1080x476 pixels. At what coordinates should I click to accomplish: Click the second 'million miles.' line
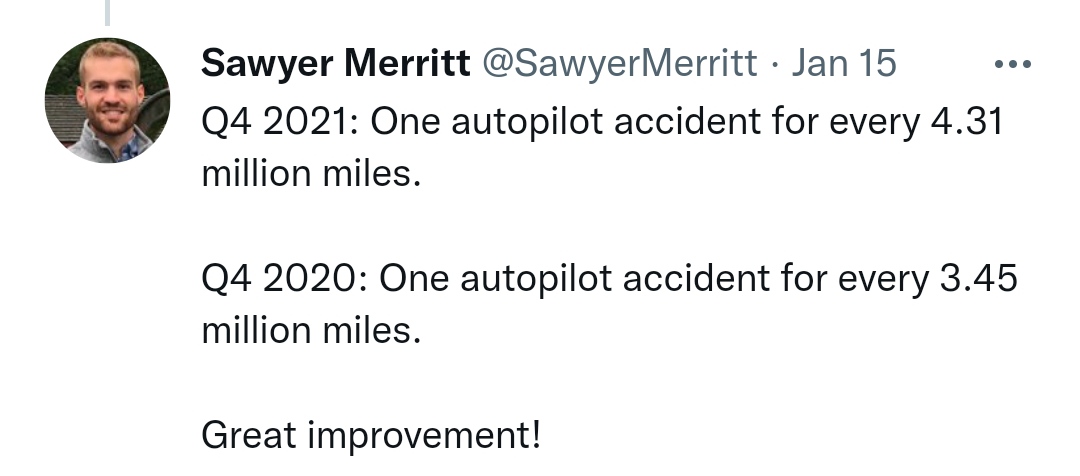click(311, 330)
